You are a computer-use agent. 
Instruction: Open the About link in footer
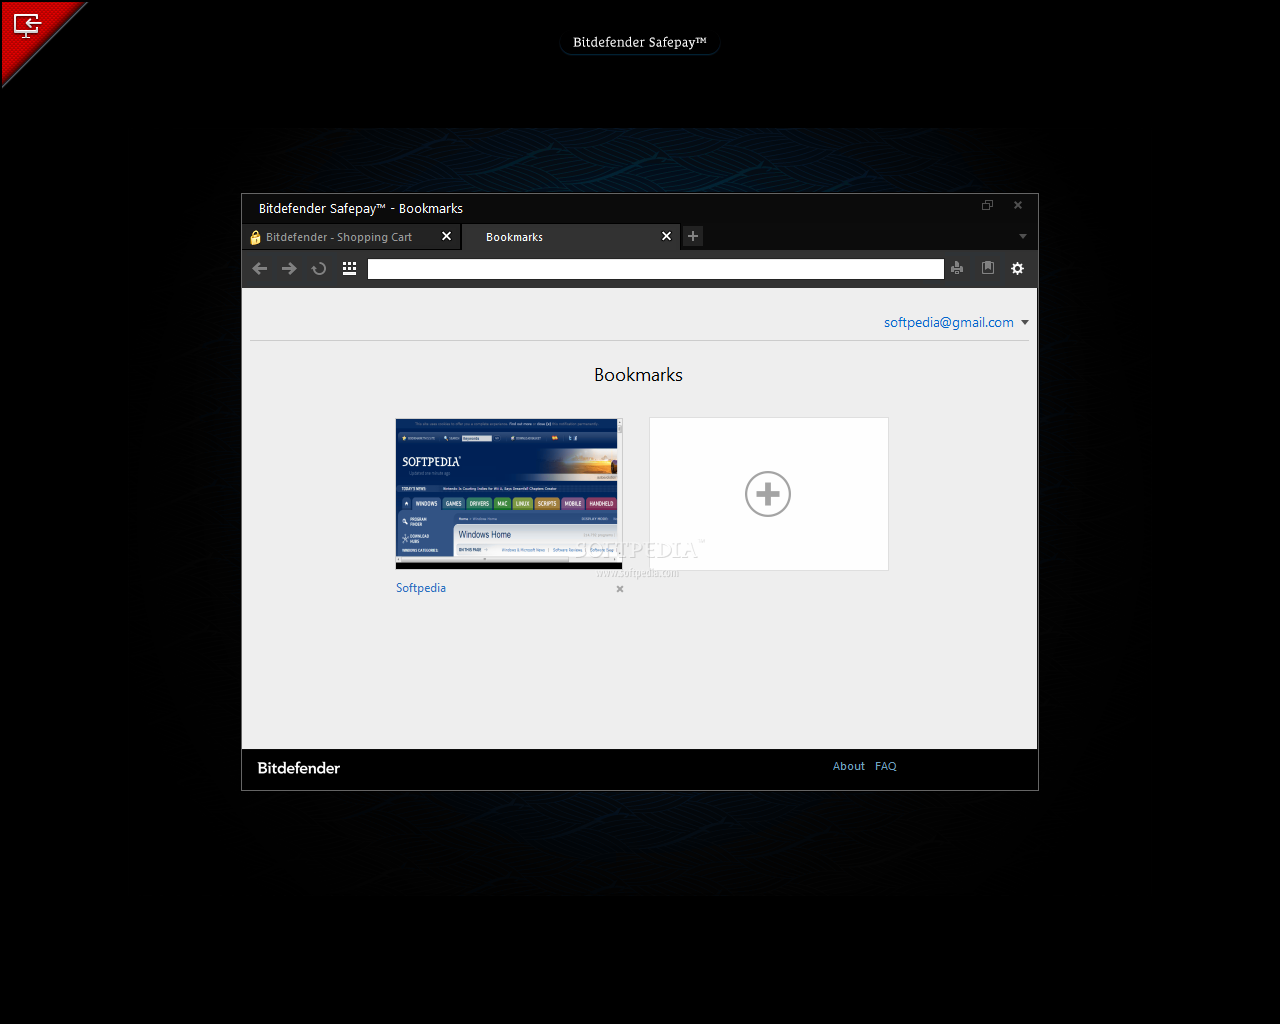[849, 766]
